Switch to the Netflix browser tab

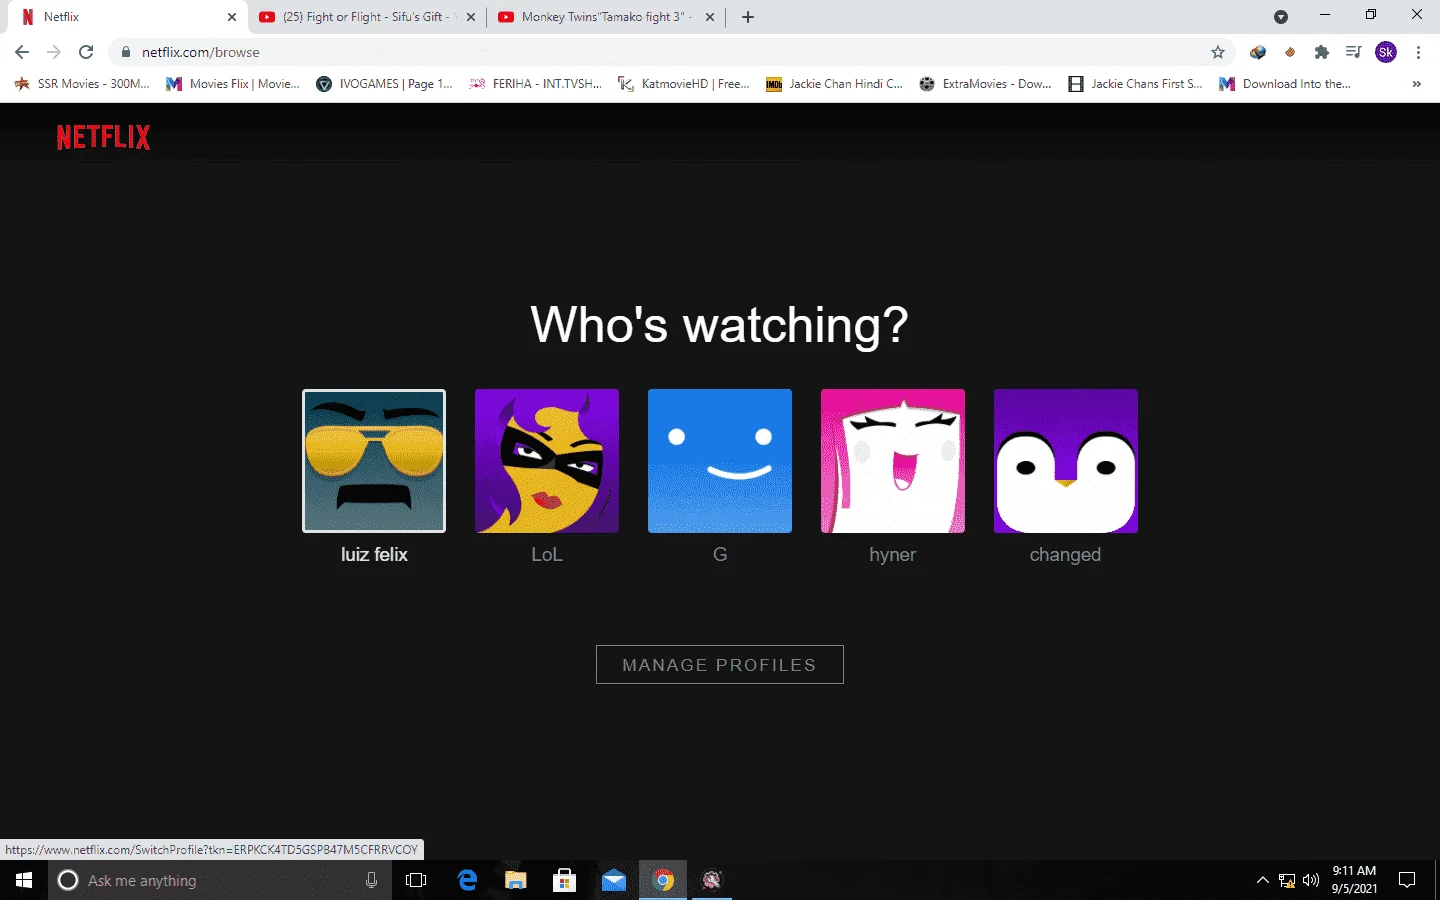coord(125,17)
